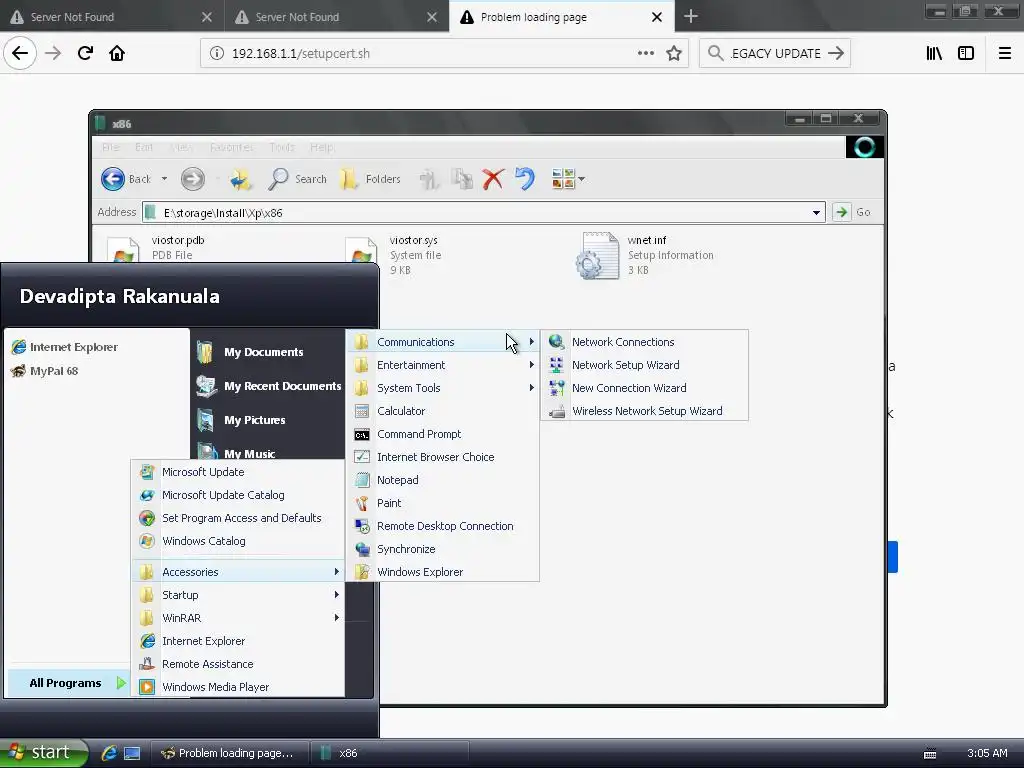The width and height of the screenshot is (1024, 768).
Task: Click Search in Explorer toolbar
Action: (297, 179)
